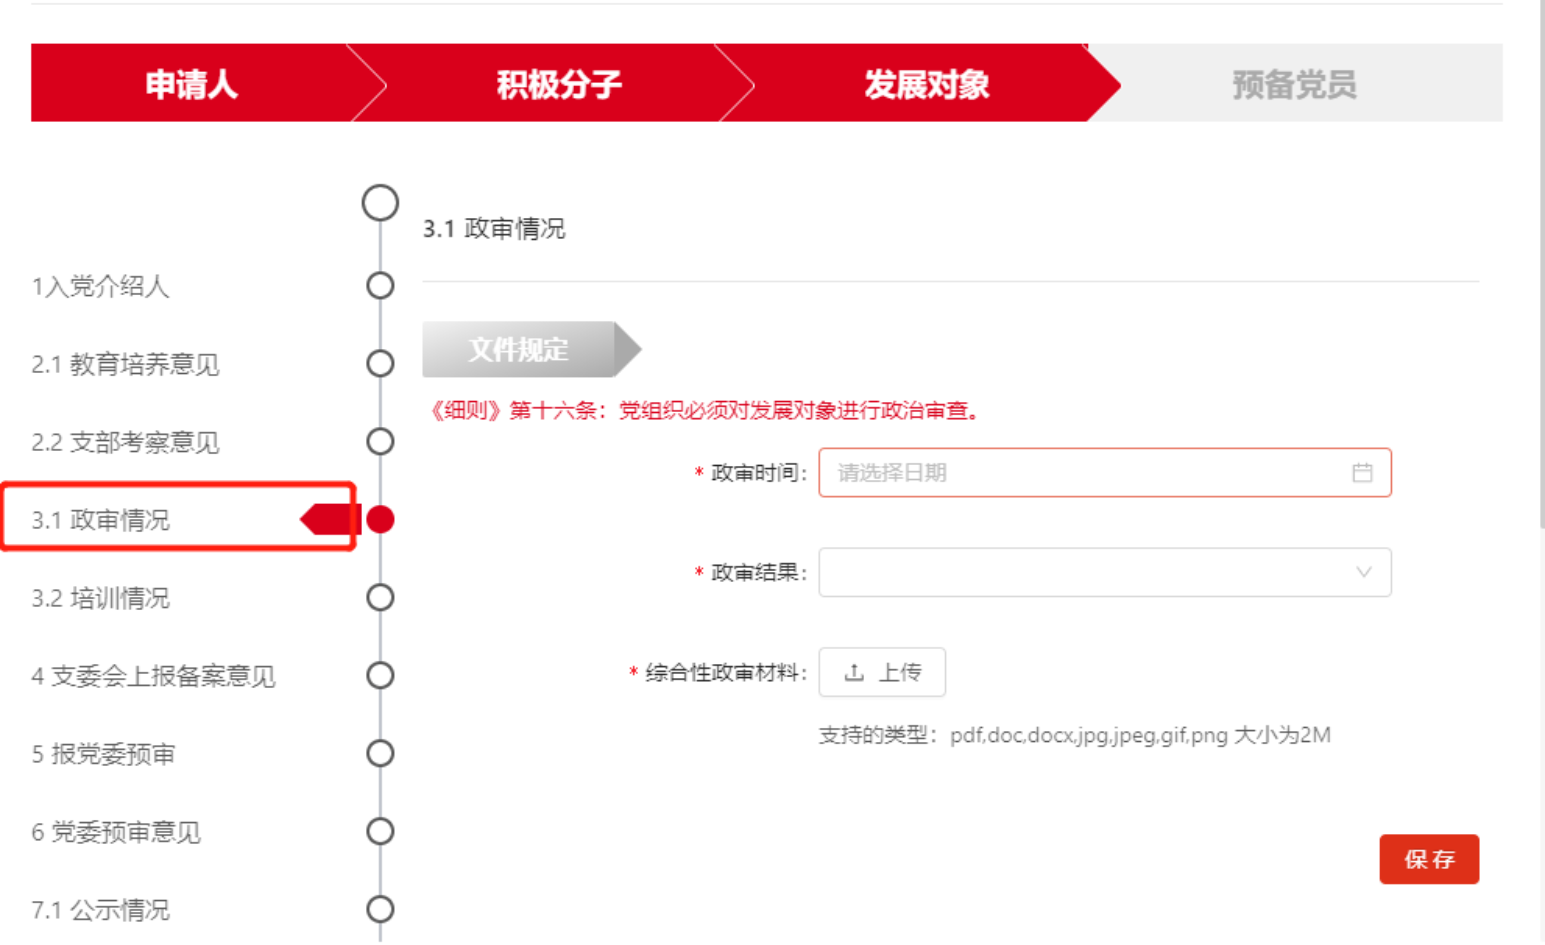Switch to the 积极分子 stage tab
Viewport: 1545px width, 945px height.
(x=559, y=84)
